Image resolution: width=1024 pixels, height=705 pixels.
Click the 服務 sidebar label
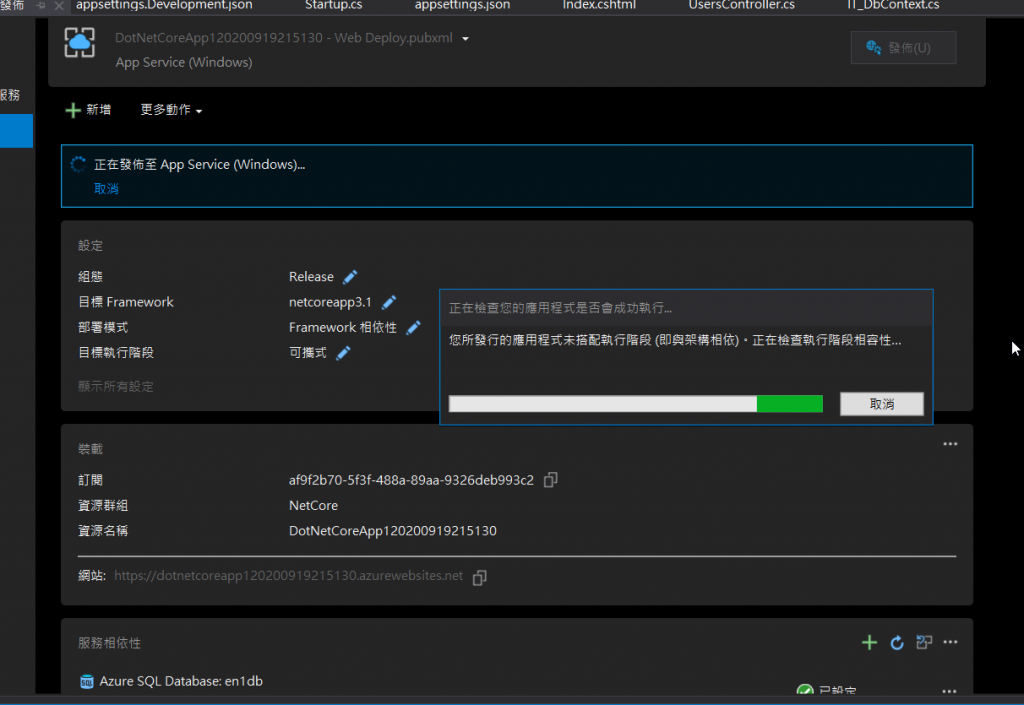(x=10, y=95)
